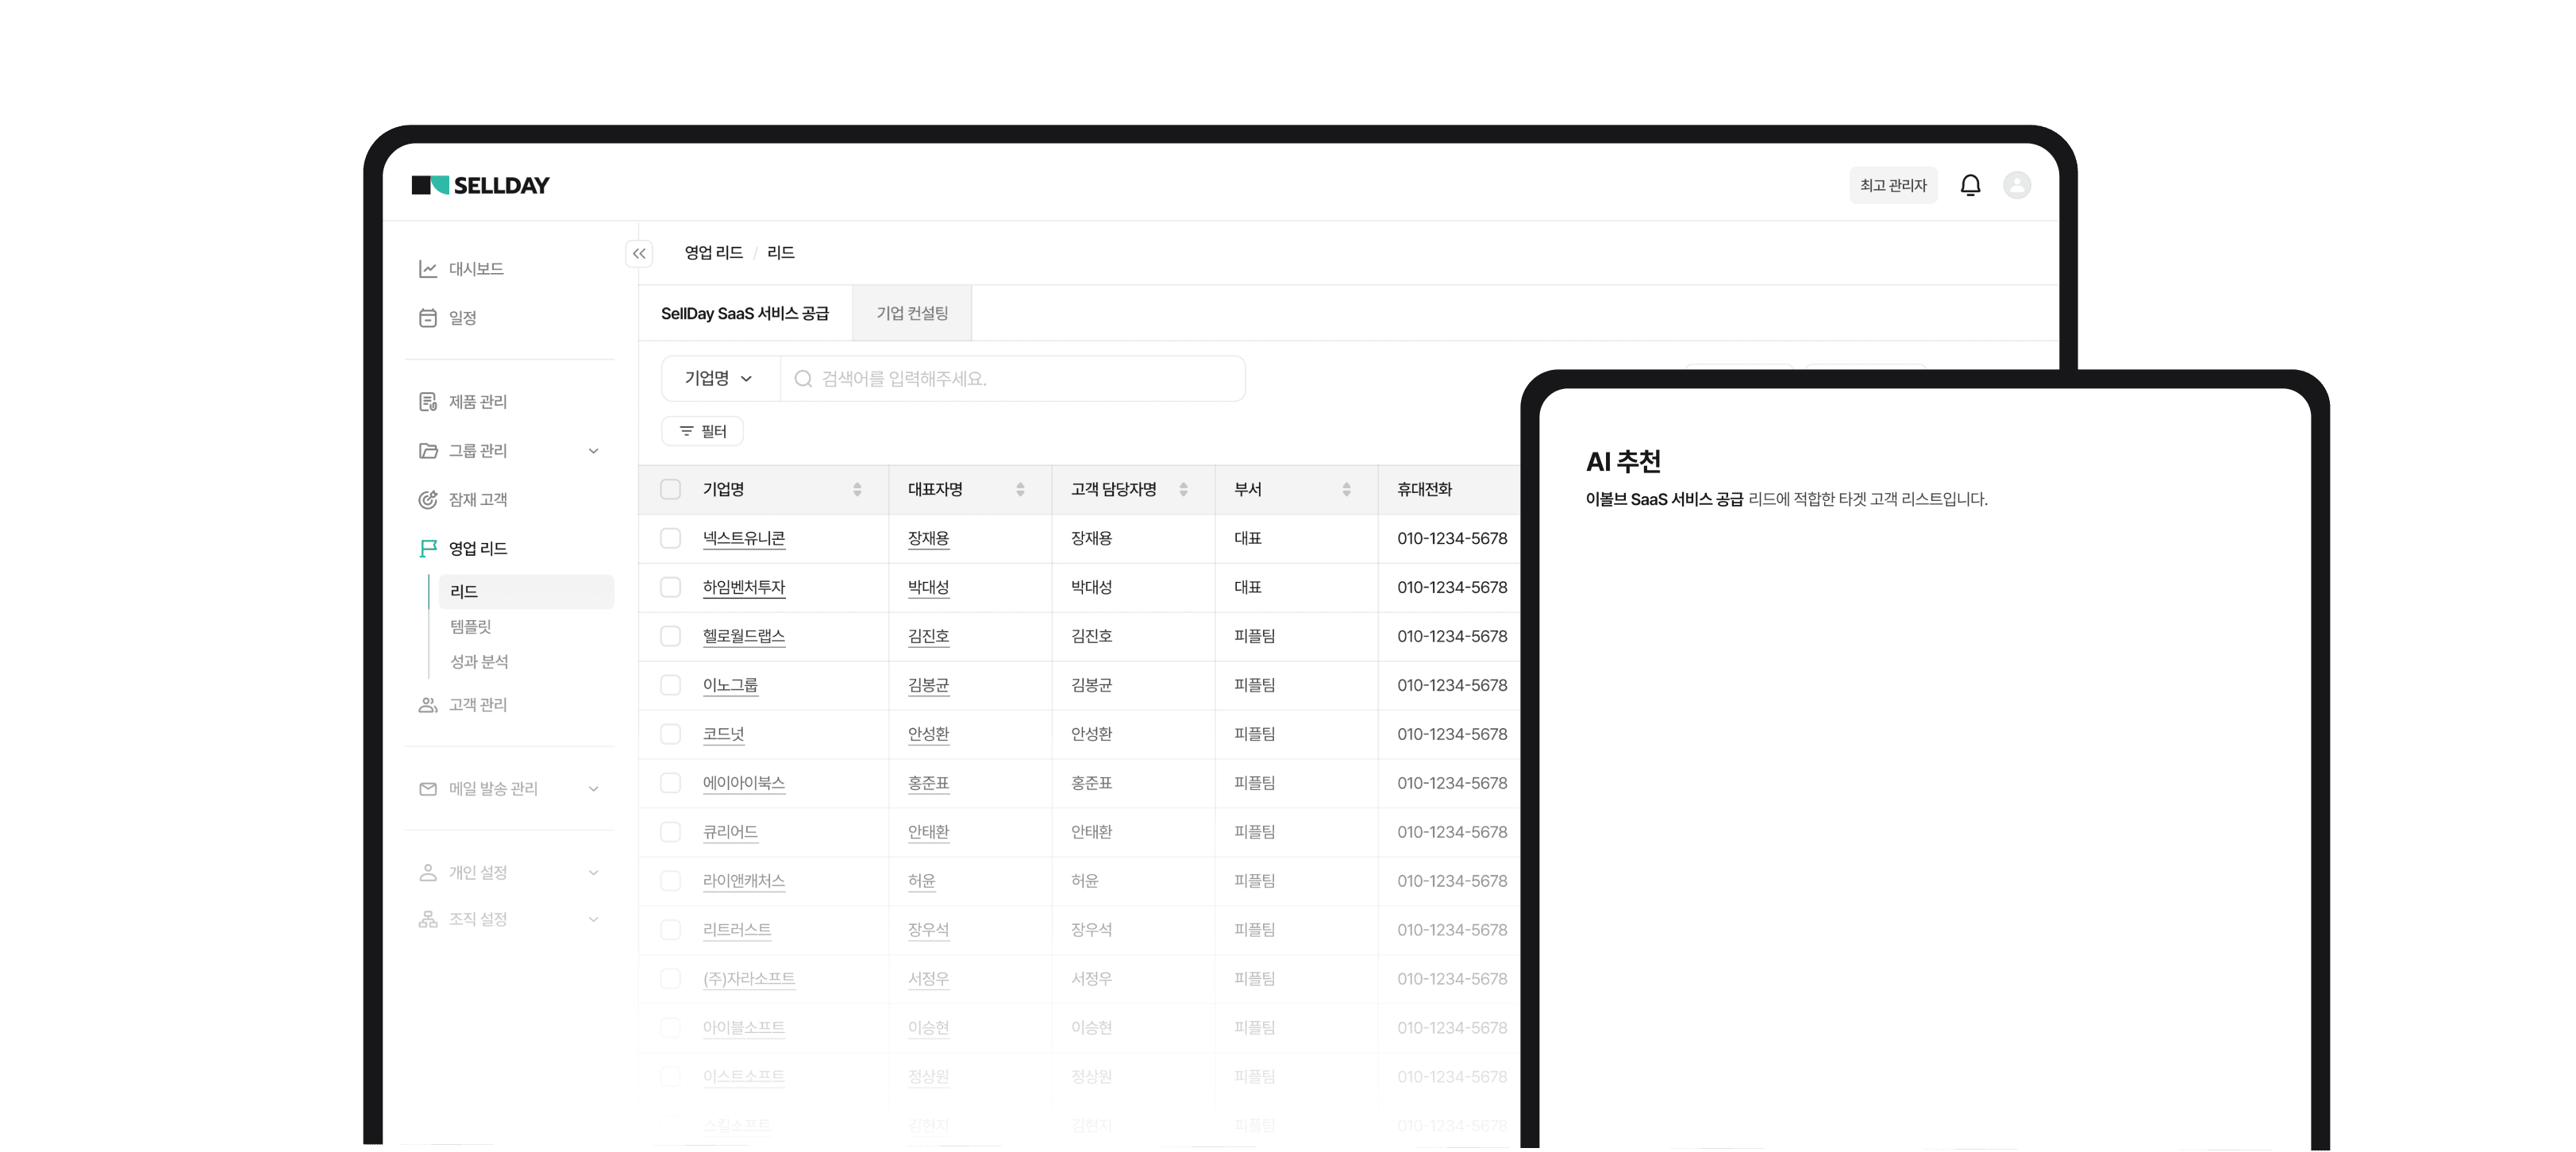
Task: Check the 이노그룹 row checkbox
Action: tap(670, 686)
